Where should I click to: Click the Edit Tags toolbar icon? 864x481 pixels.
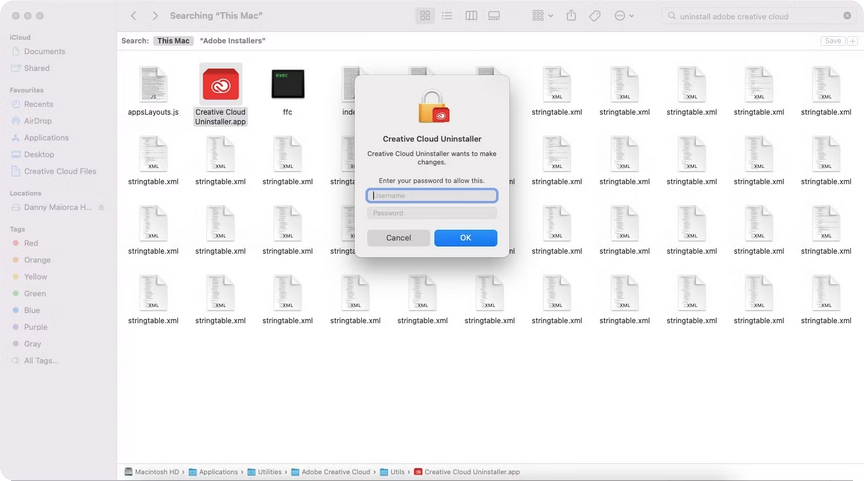tap(595, 16)
